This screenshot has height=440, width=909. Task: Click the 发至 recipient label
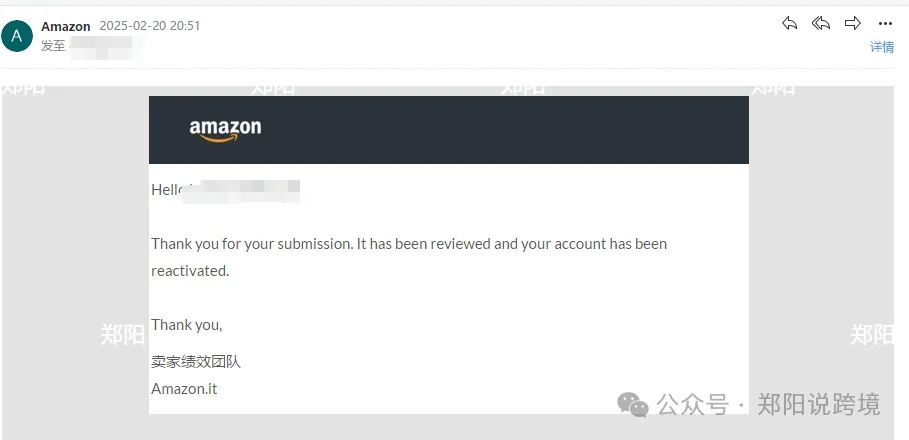coord(53,46)
